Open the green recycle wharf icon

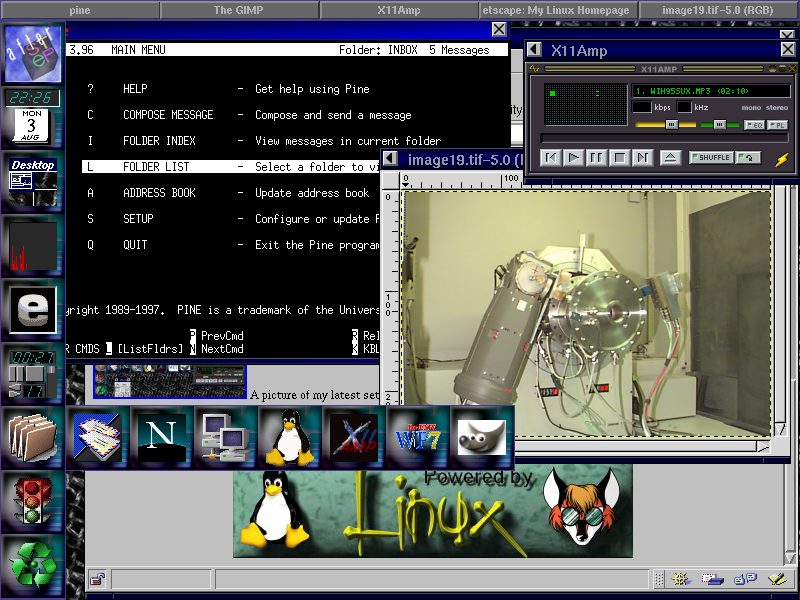tap(33, 566)
